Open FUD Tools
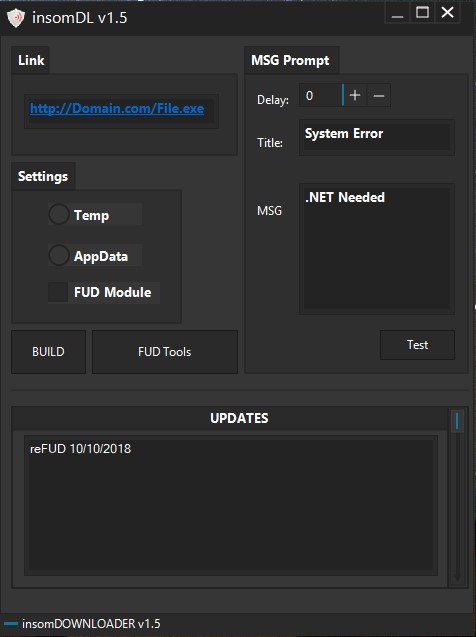The image size is (476, 637). pyautogui.click(x=164, y=352)
